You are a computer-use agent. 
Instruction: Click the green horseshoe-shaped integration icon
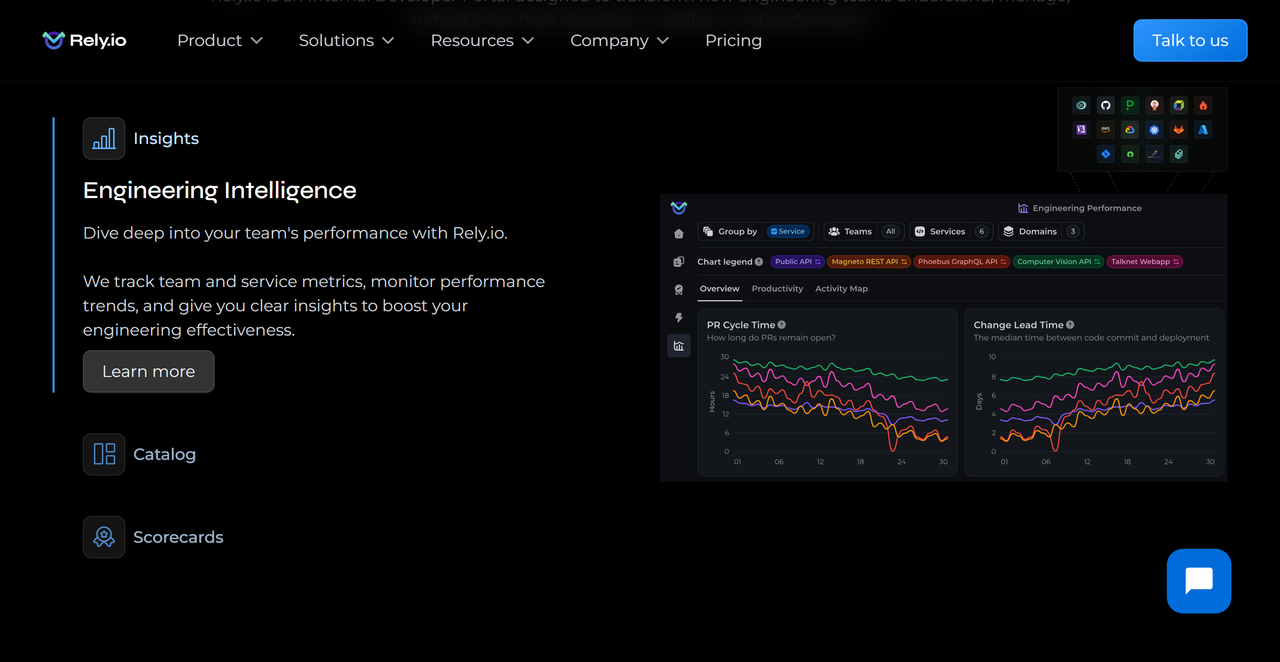point(1130,154)
